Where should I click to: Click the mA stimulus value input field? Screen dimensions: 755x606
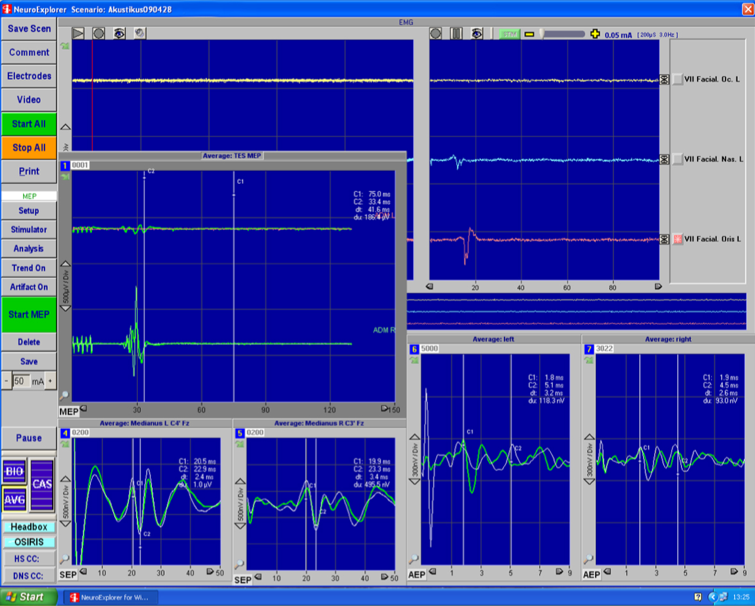[22, 381]
